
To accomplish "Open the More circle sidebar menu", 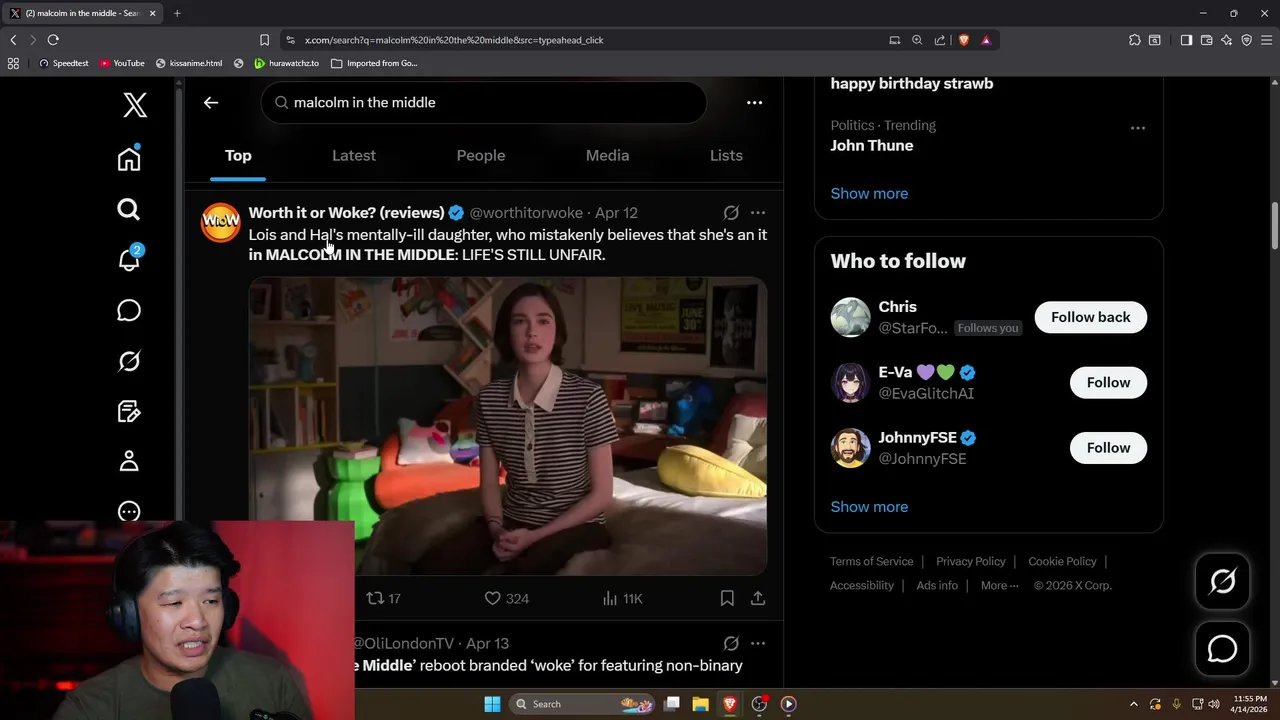I will [129, 511].
